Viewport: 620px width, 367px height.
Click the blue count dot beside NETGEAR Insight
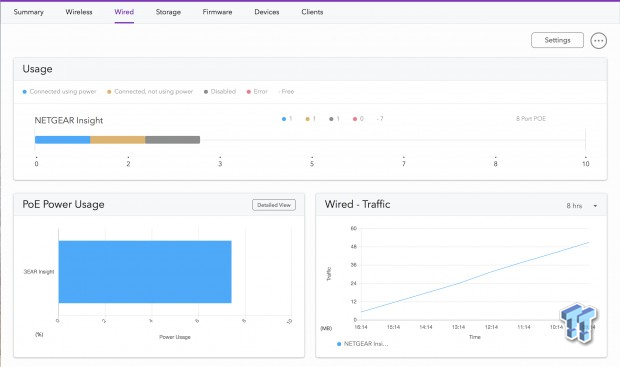click(284, 119)
